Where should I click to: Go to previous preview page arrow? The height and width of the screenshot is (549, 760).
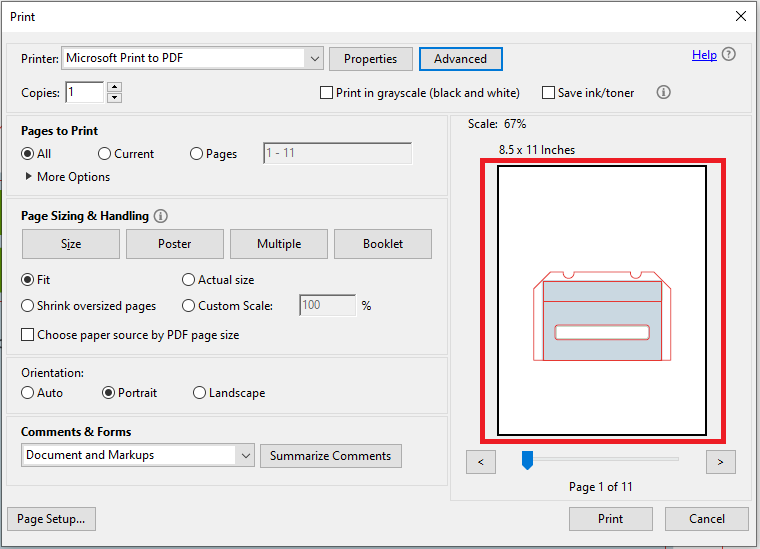pos(481,462)
